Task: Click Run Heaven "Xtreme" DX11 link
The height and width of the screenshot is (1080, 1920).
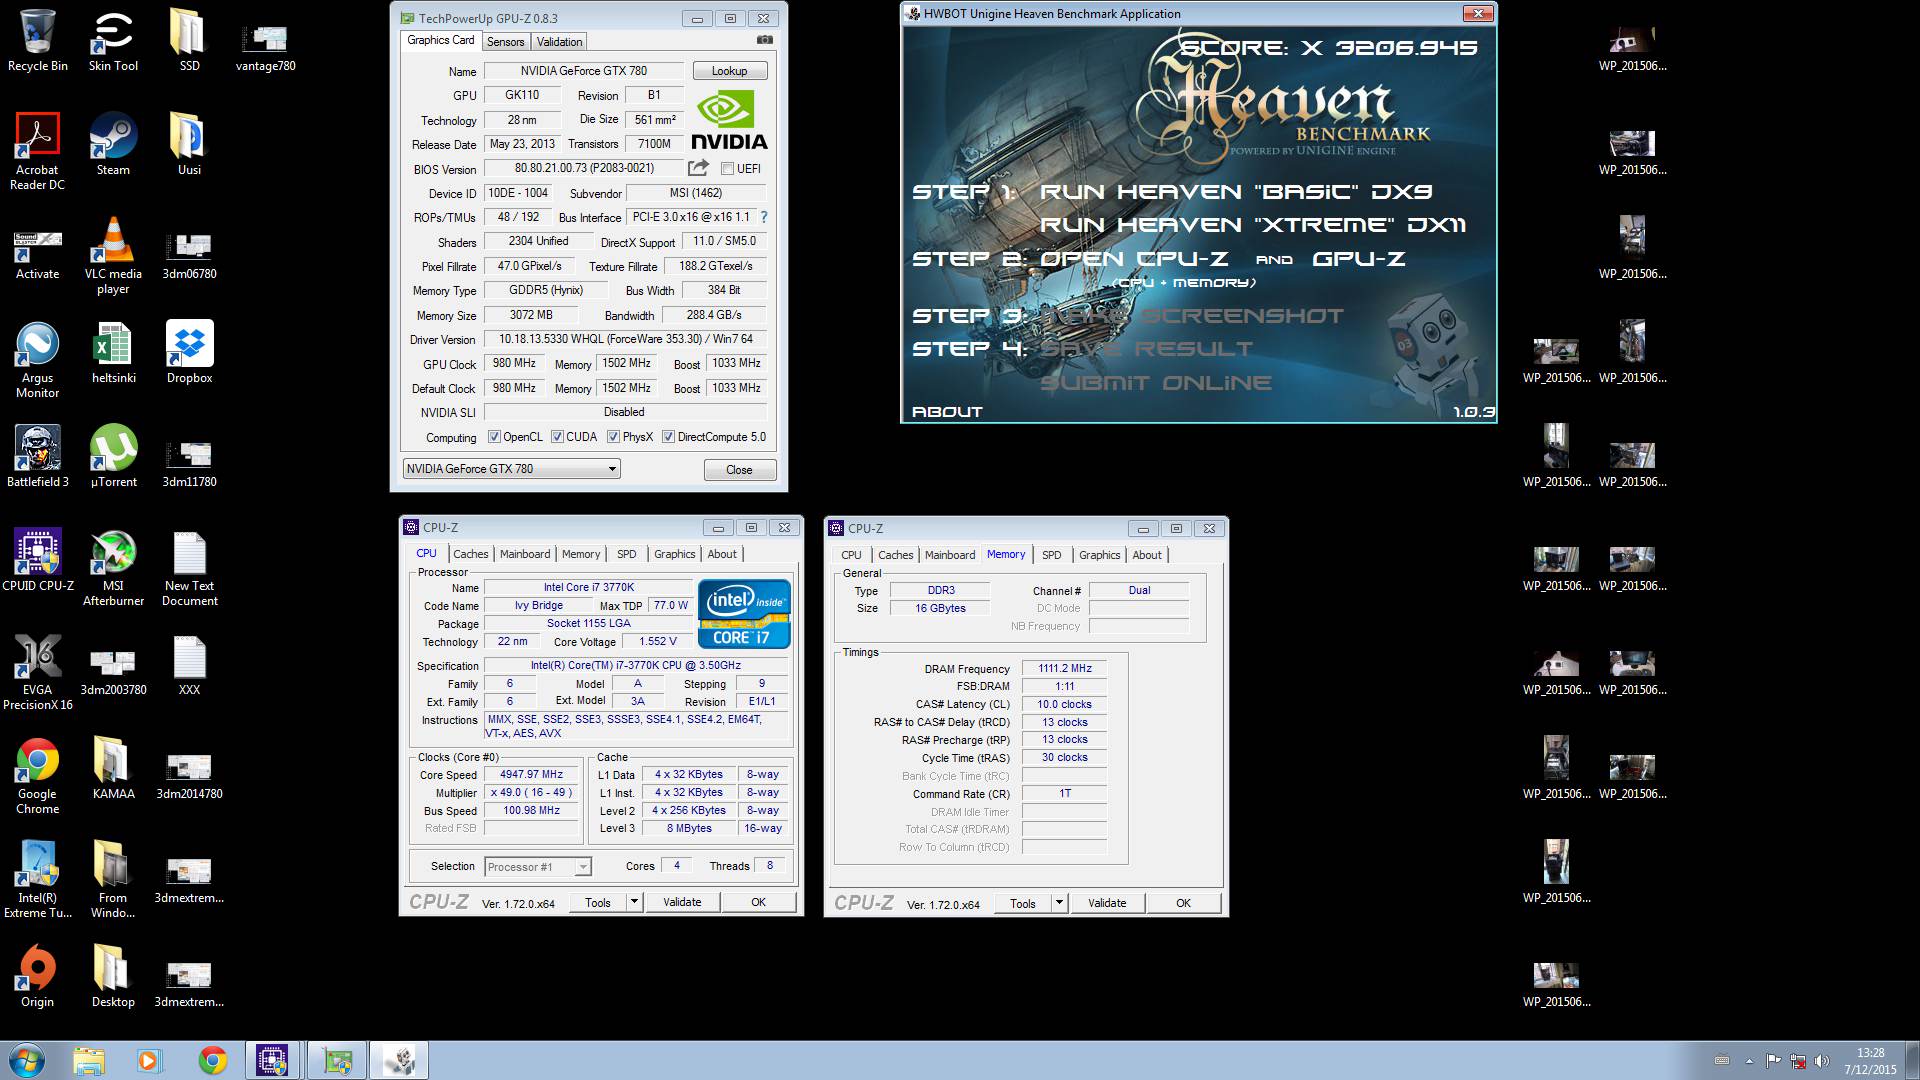Action: pyautogui.click(x=1252, y=225)
